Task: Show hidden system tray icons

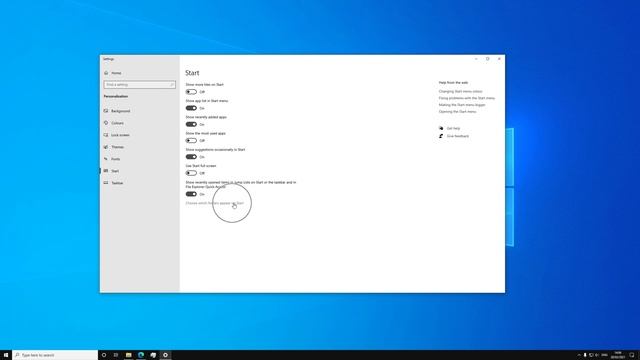Action: tap(579, 355)
